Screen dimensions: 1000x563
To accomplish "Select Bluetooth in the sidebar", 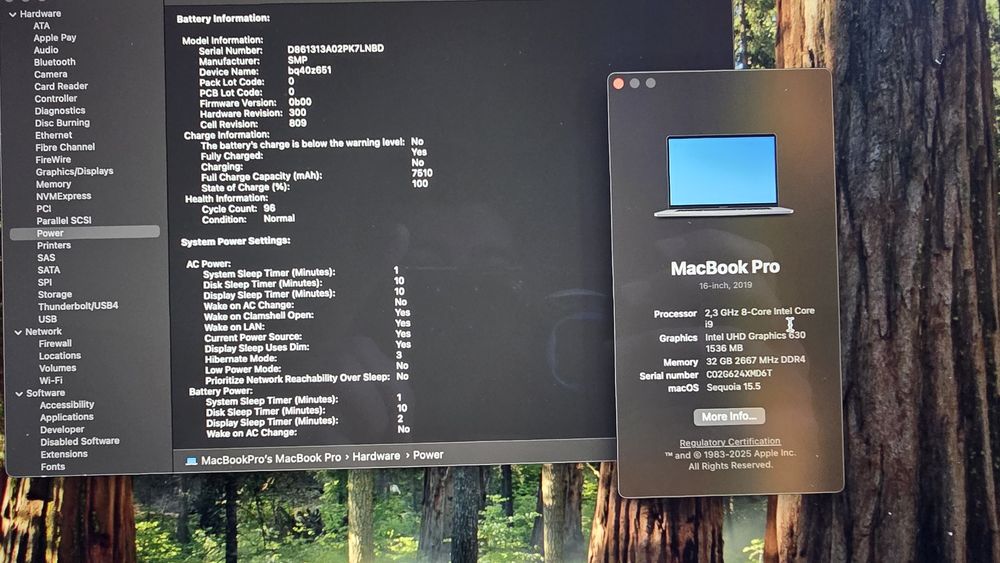I will pyautogui.click(x=54, y=62).
